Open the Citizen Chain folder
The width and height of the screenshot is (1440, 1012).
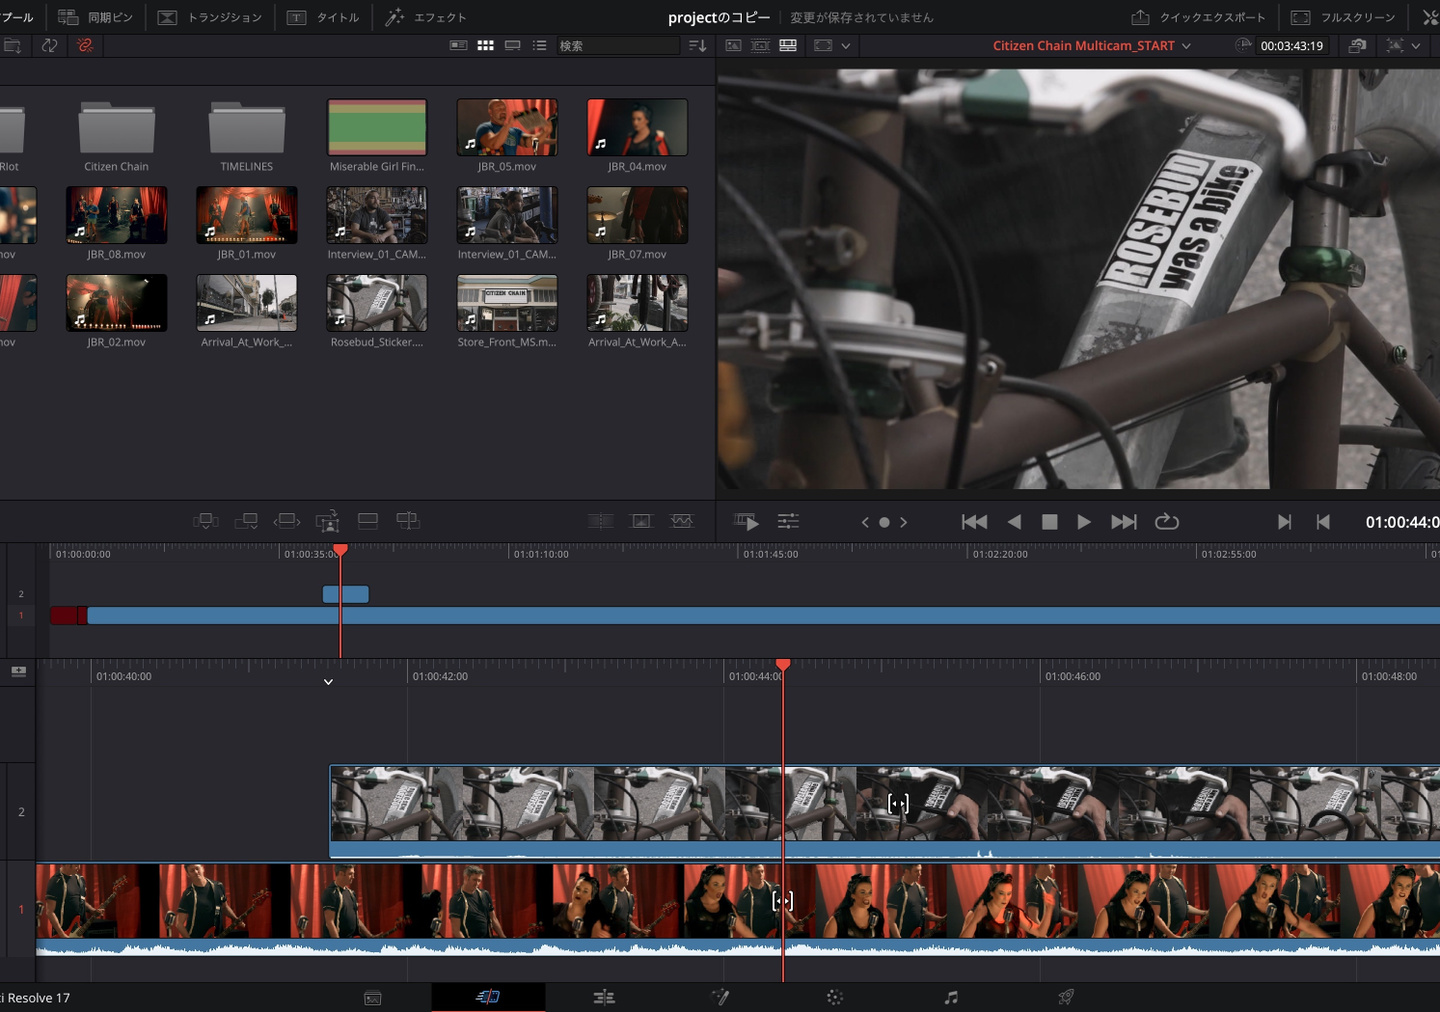click(116, 128)
